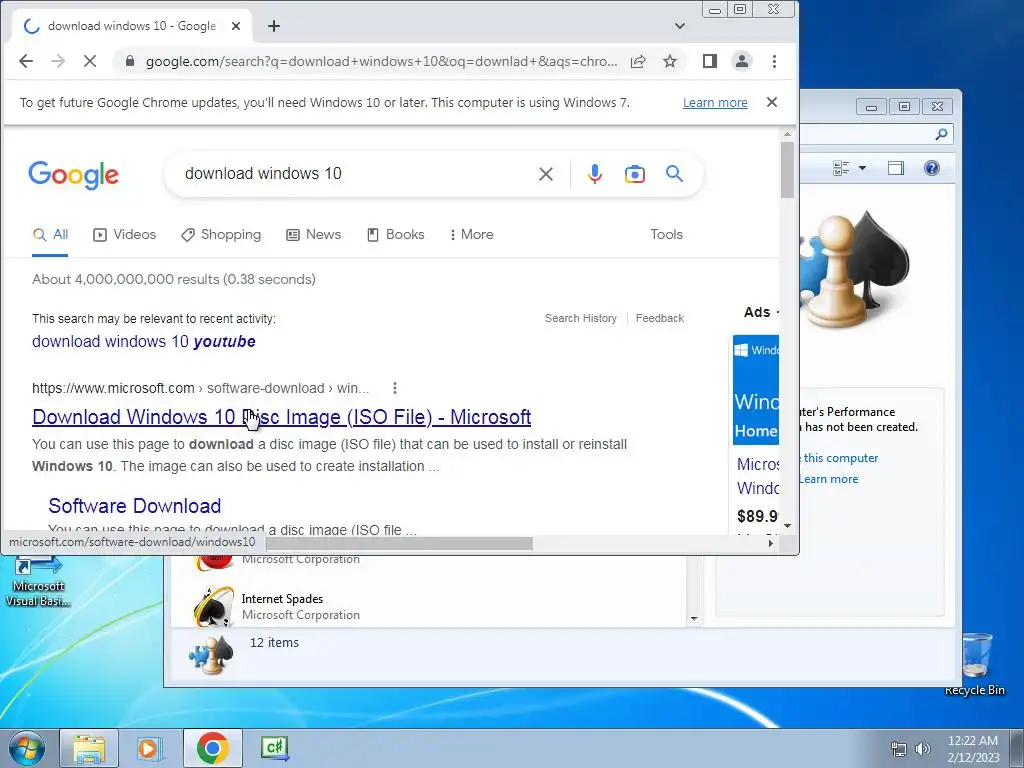1024x768 pixels.
Task: Open the volume speaker tray icon
Action: (x=923, y=749)
